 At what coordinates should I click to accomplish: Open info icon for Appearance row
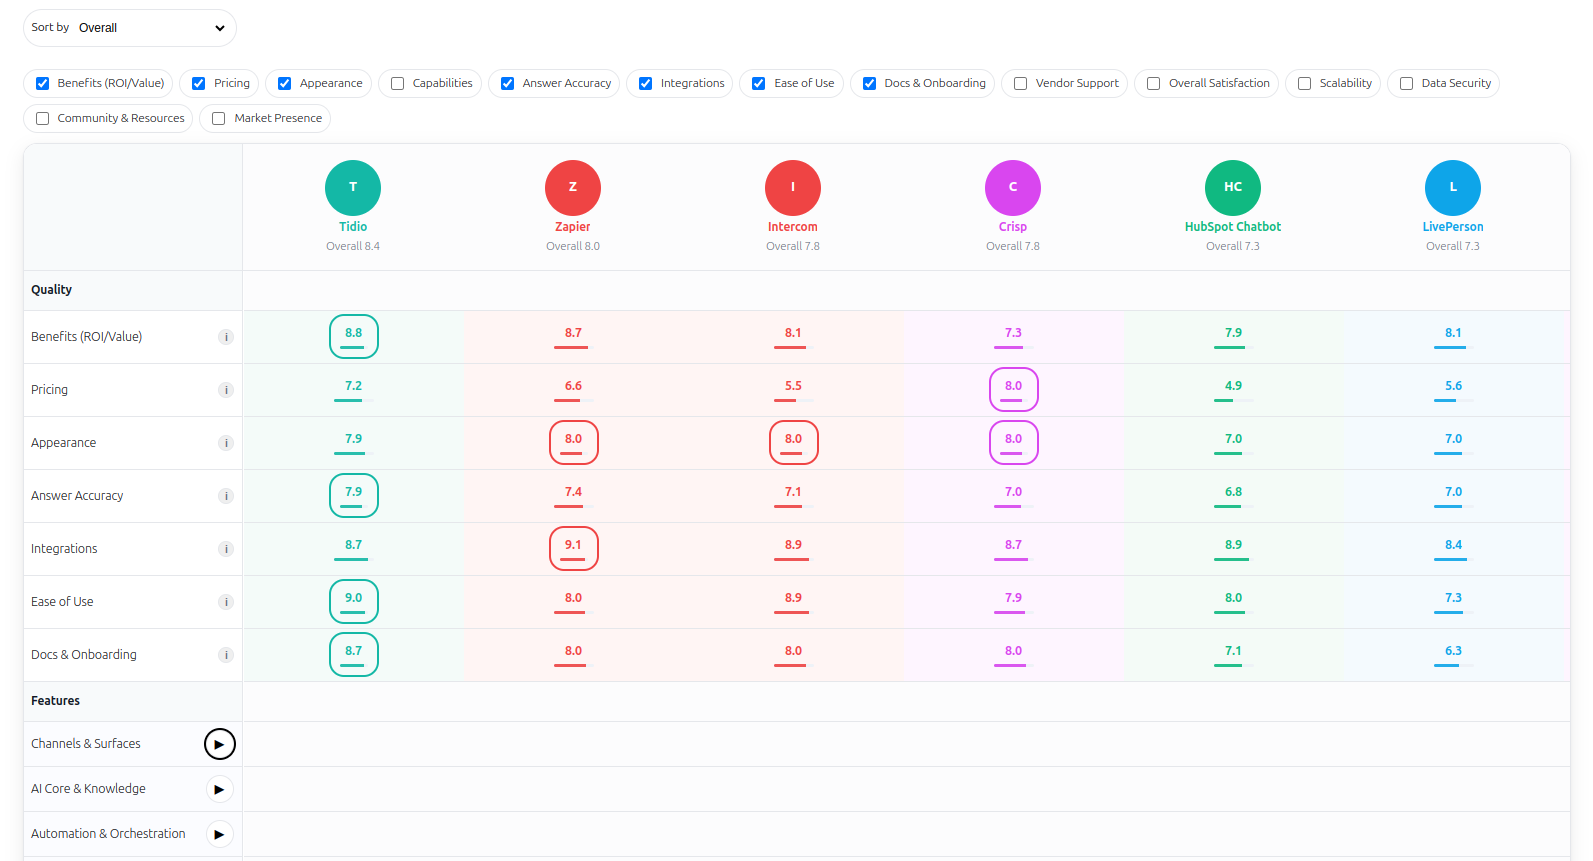226,443
